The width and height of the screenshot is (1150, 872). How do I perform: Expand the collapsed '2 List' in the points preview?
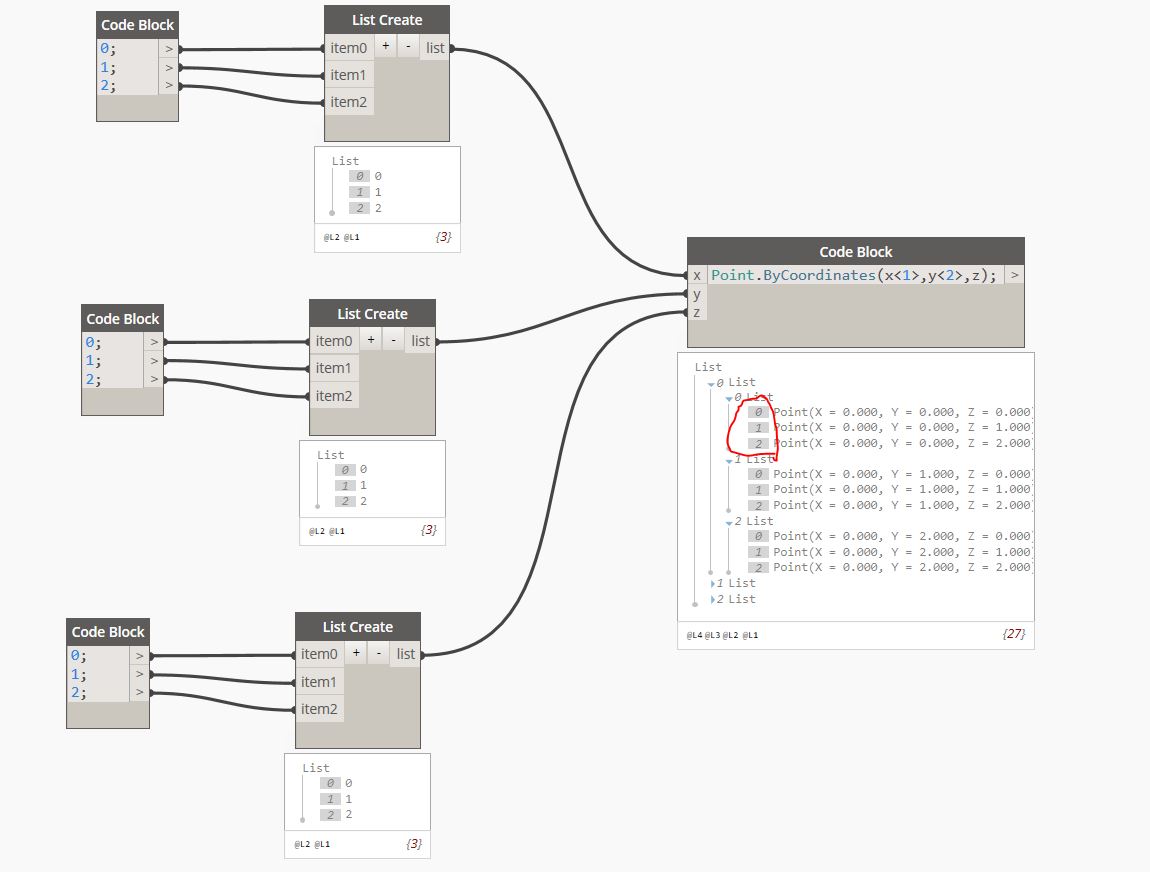[x=712, y=600]
